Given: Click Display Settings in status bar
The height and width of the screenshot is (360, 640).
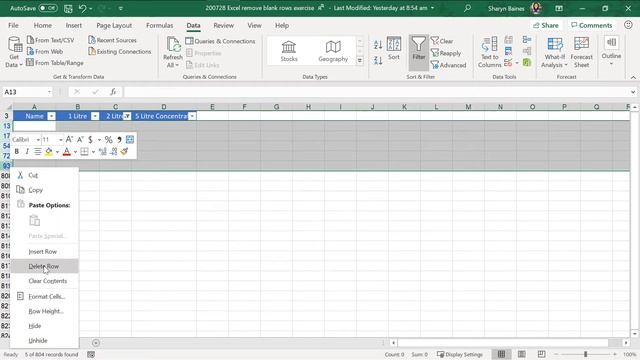Looking at the screenshot, I should click(x=460, y=354).
